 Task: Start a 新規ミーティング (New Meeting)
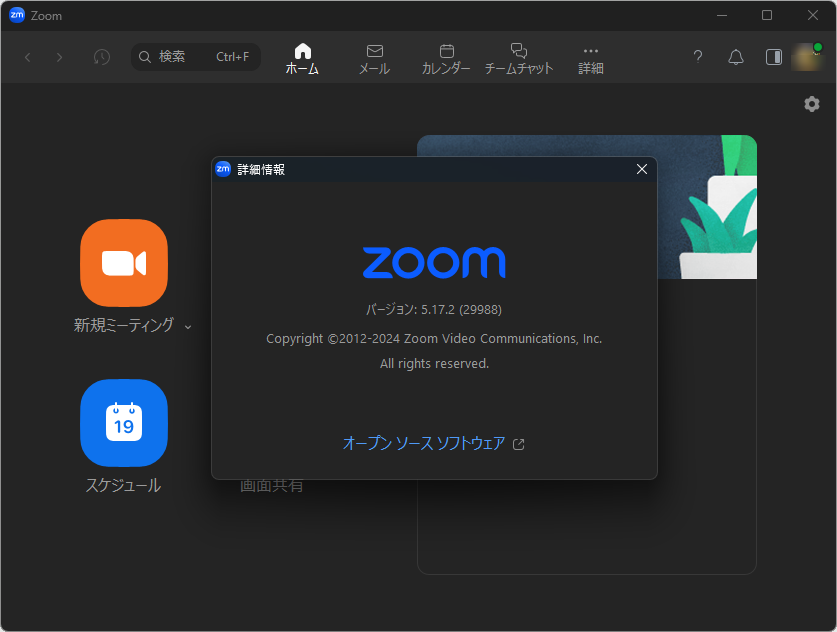coord(123,263)
